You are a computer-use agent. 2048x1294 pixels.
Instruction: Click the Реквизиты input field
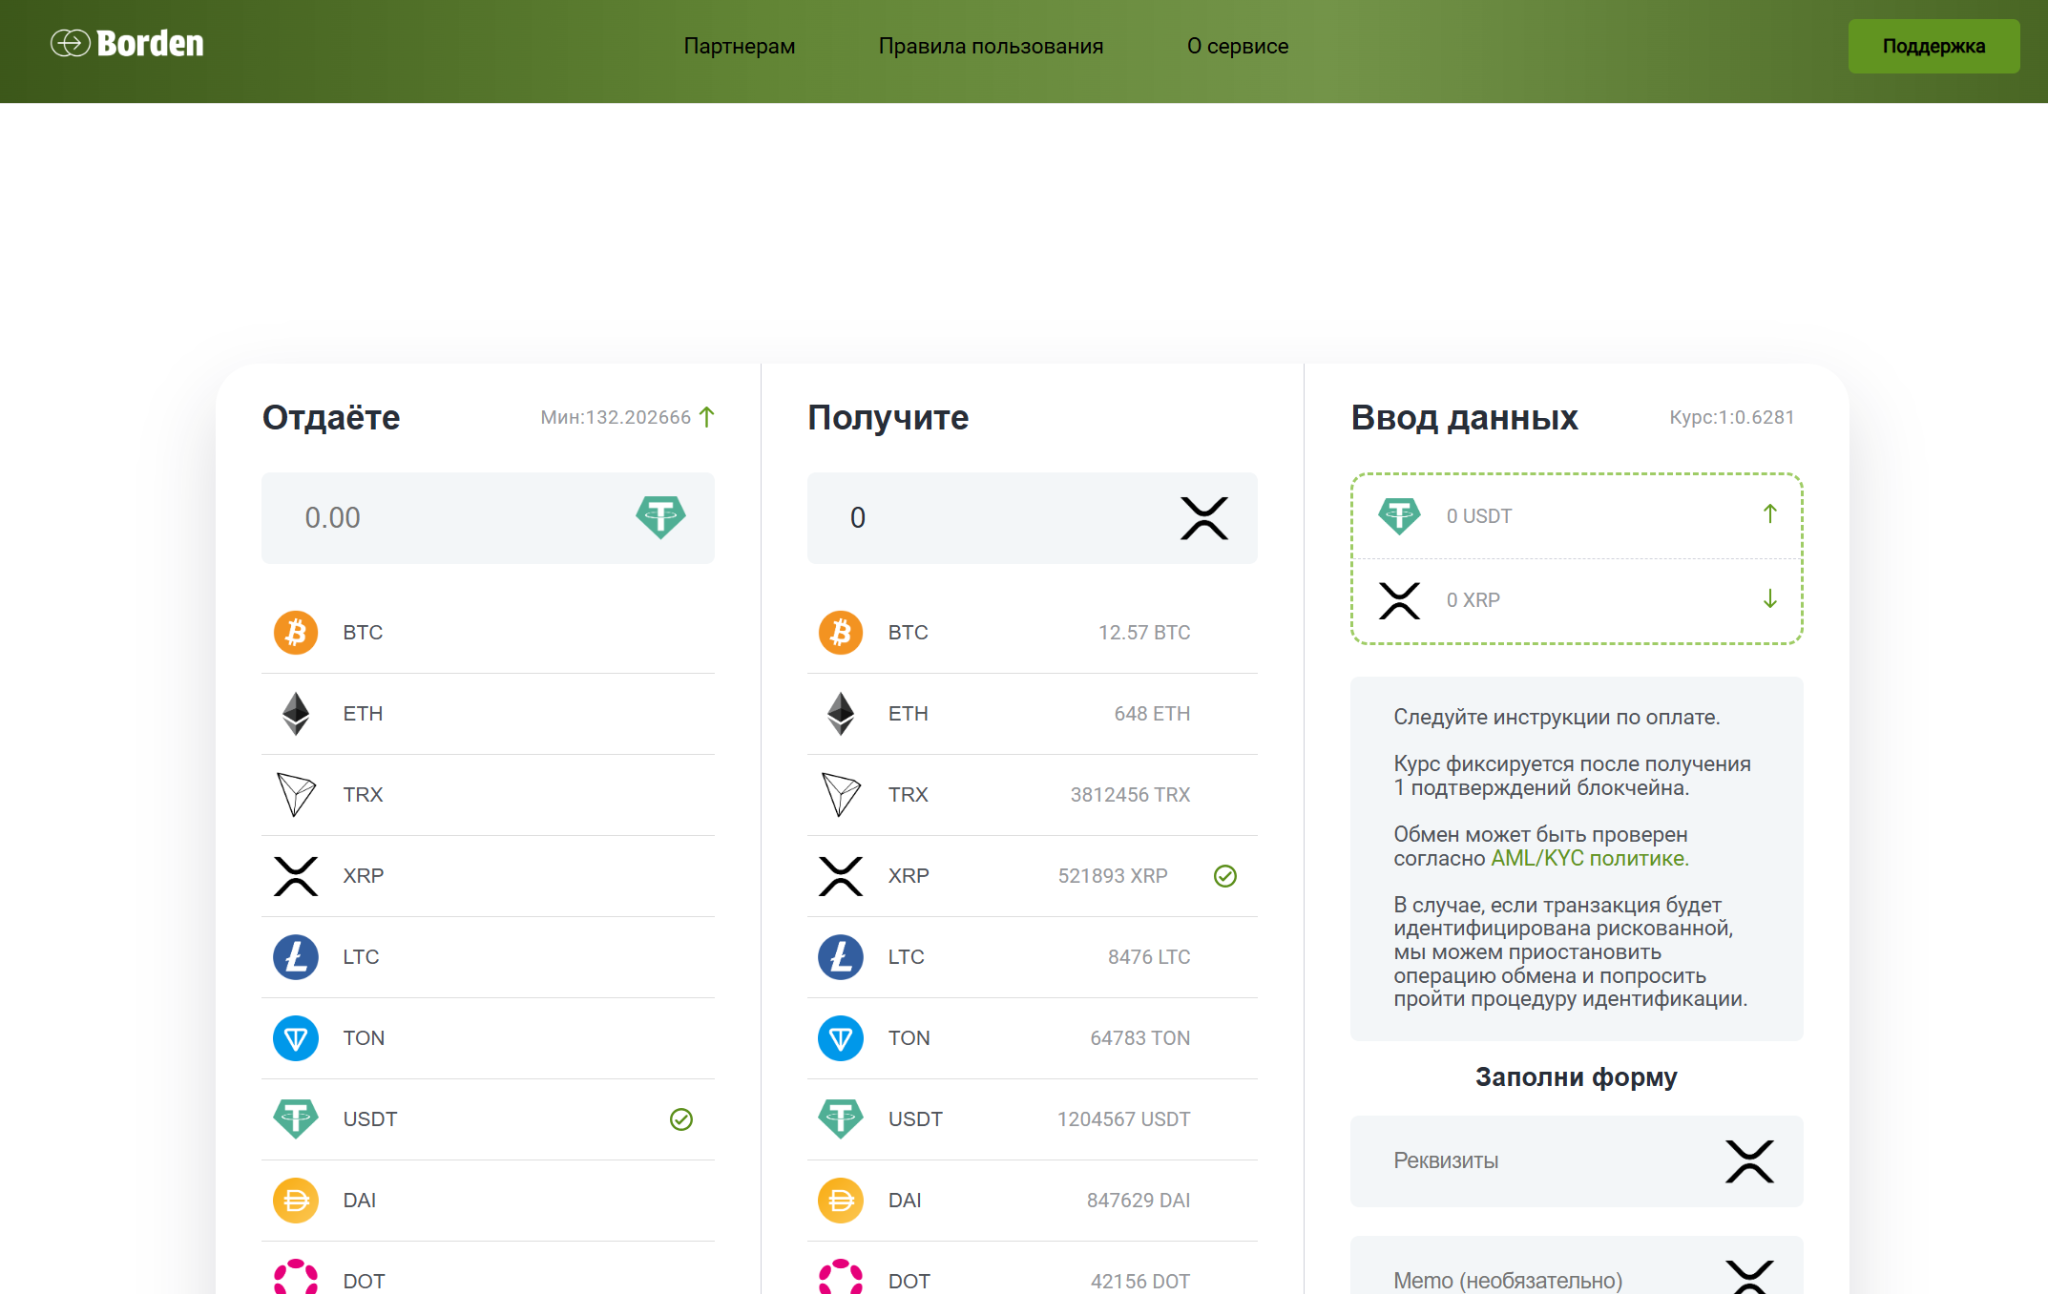pyautogui.click(x=1576, y=1161)
